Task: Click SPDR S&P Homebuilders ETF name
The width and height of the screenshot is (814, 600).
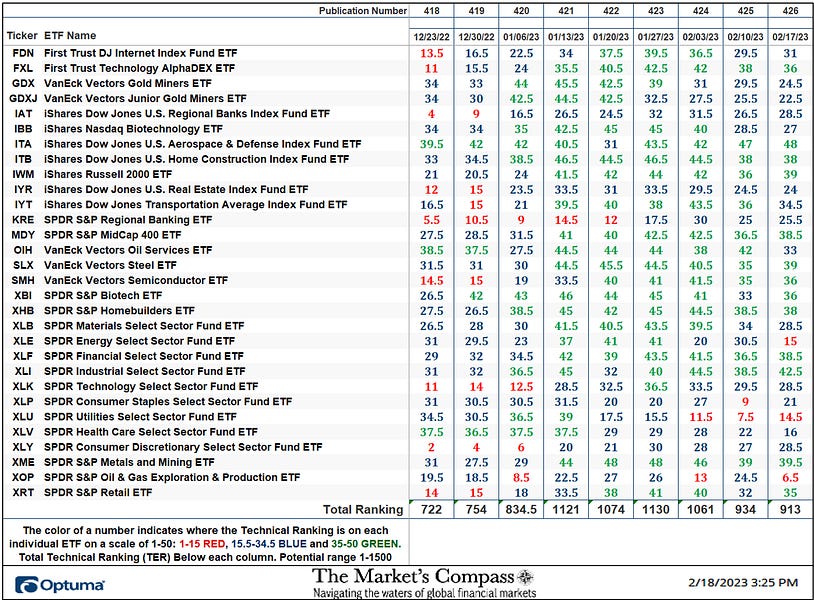Action: pyautogui.click(x=119, y=310)
